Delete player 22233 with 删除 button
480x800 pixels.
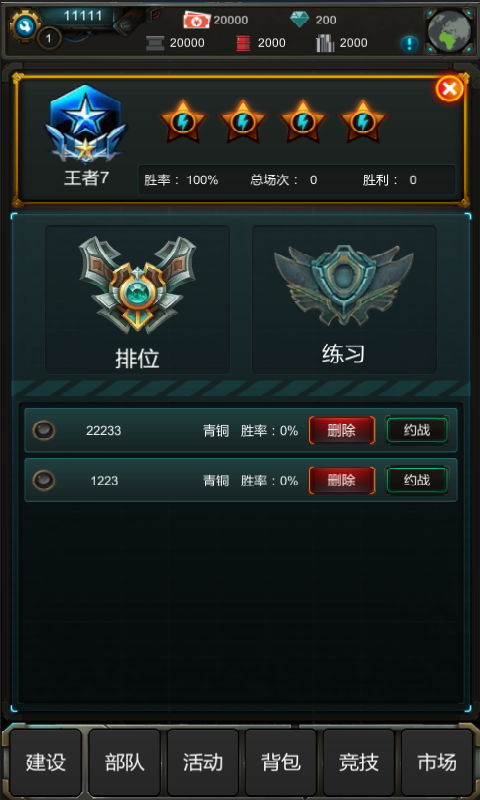click(342, 430)
